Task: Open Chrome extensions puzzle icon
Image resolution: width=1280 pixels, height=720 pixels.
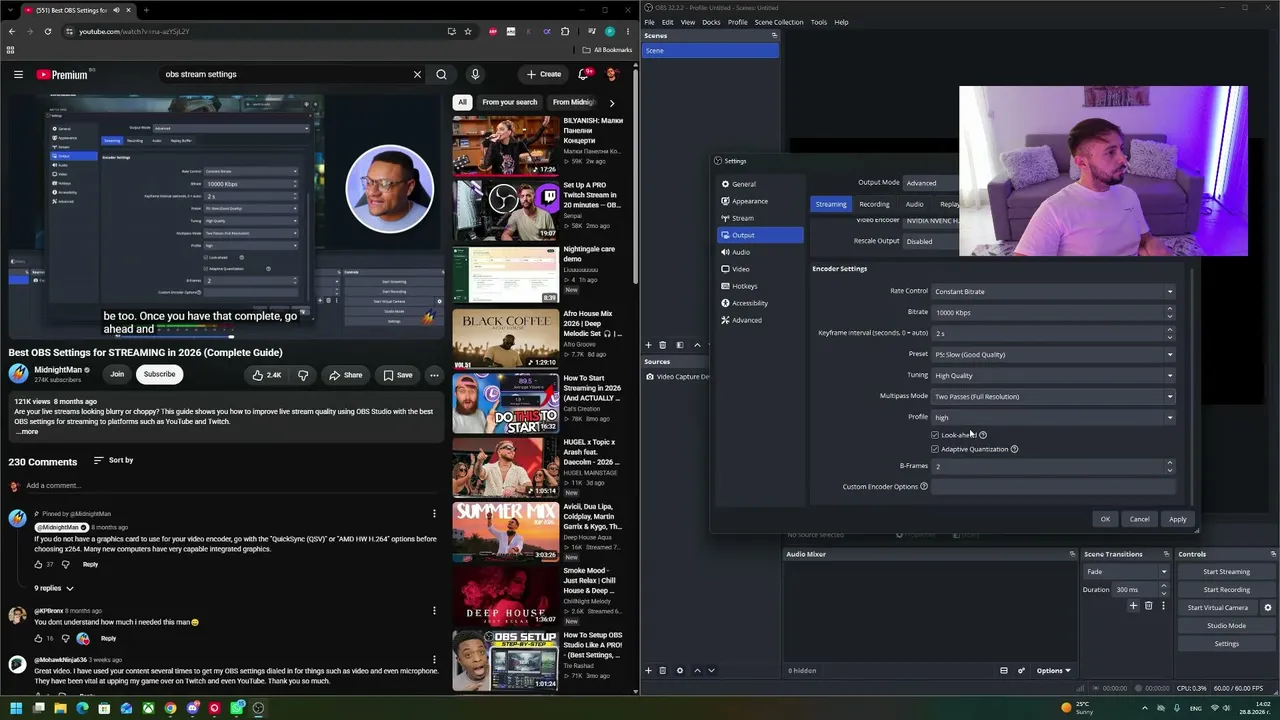Action: tap(565, 31)
